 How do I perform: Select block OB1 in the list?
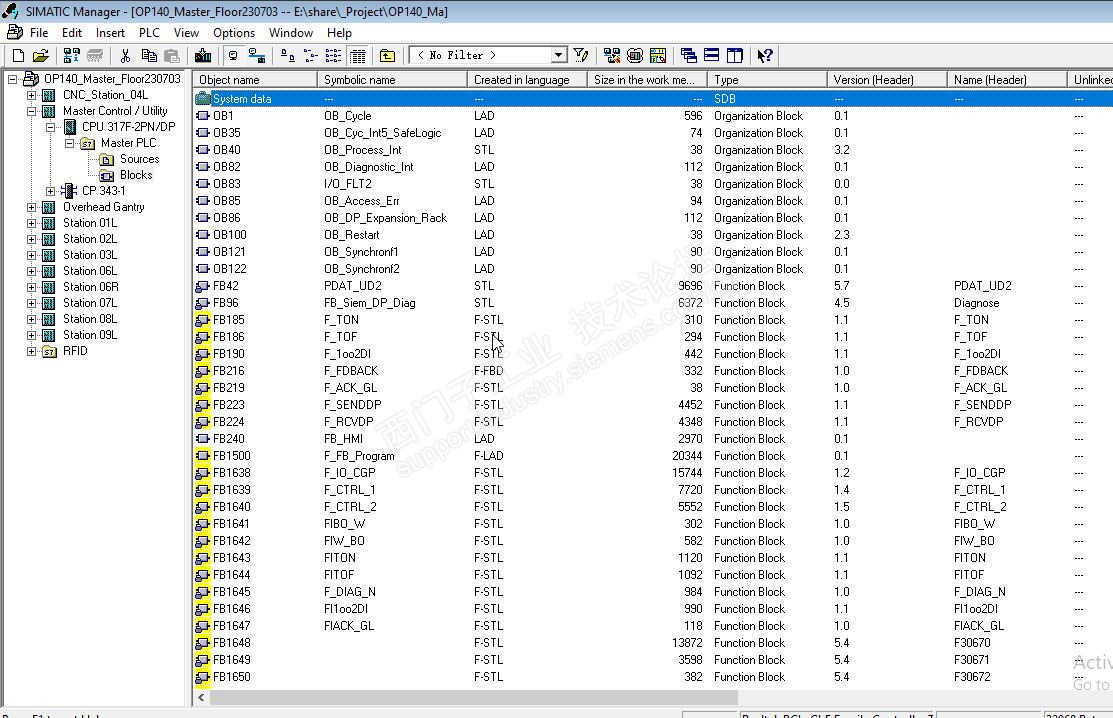click(223, 116)
